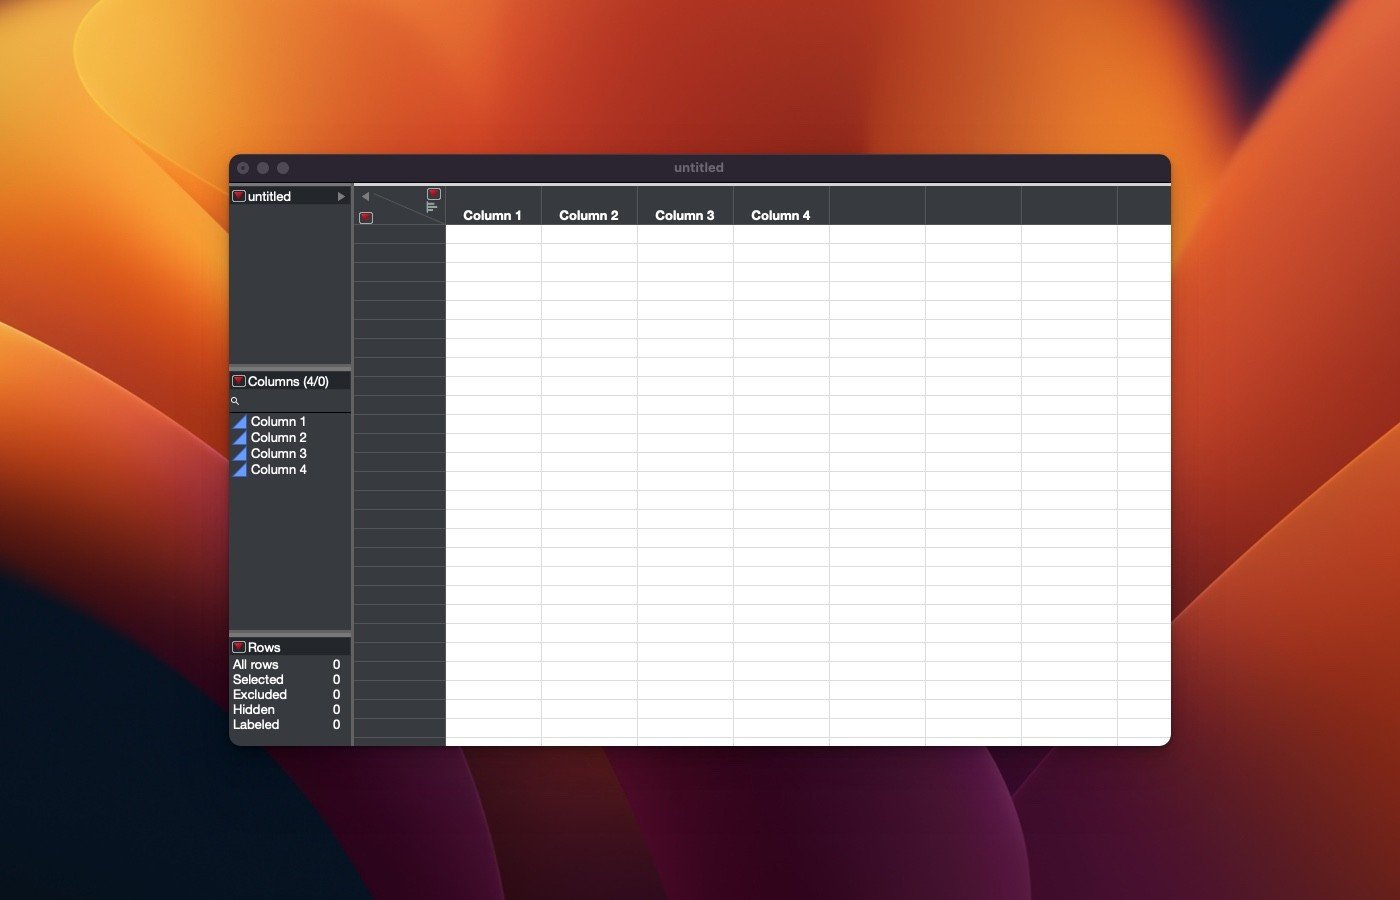Click the magnifier icon in Columns panel
1400x900 pixels.
point(236,401)
